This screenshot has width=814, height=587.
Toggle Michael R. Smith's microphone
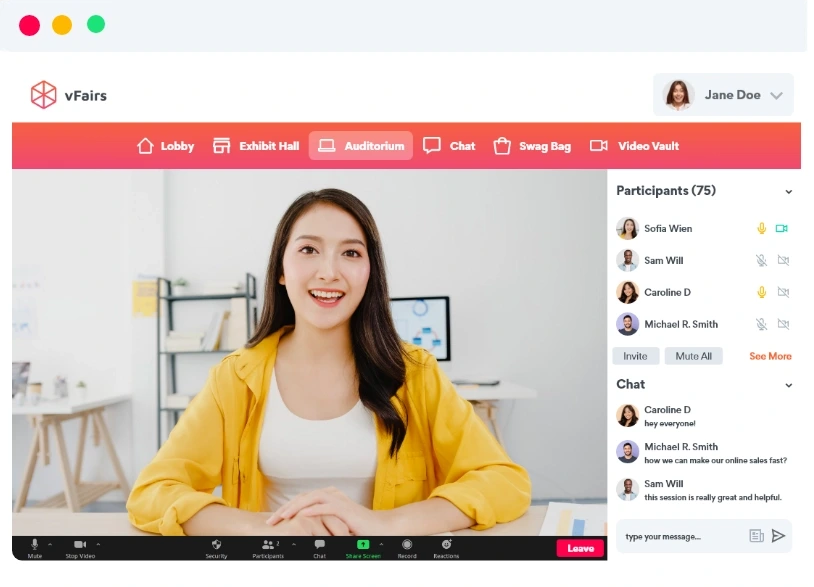[x=762, y=324]
